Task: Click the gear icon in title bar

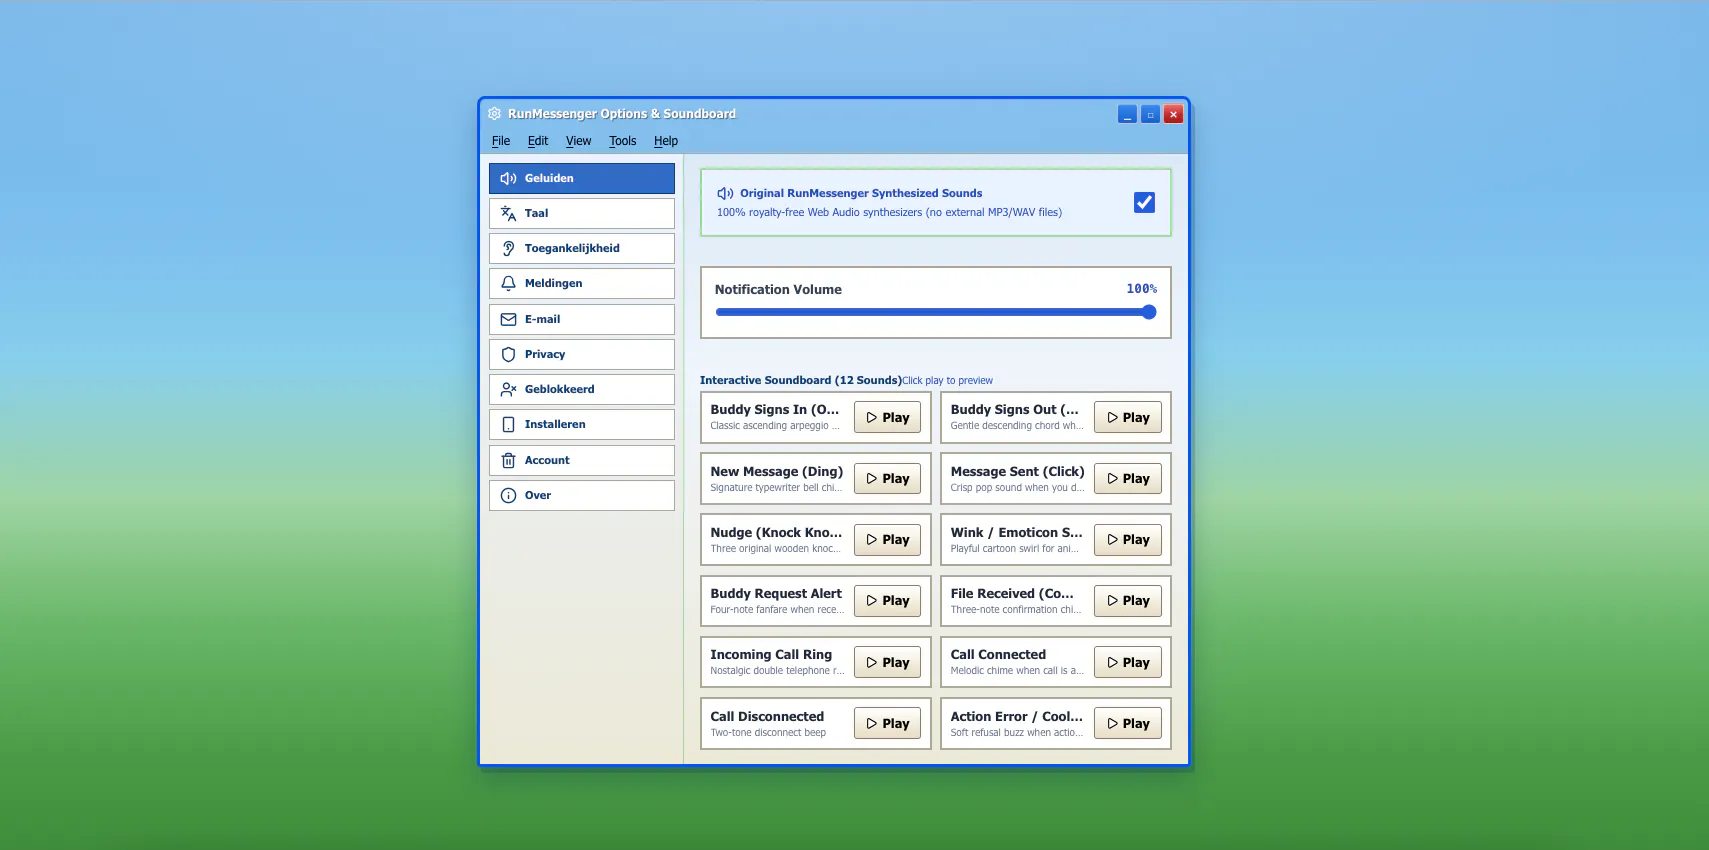Action: (x=494, y=114)
